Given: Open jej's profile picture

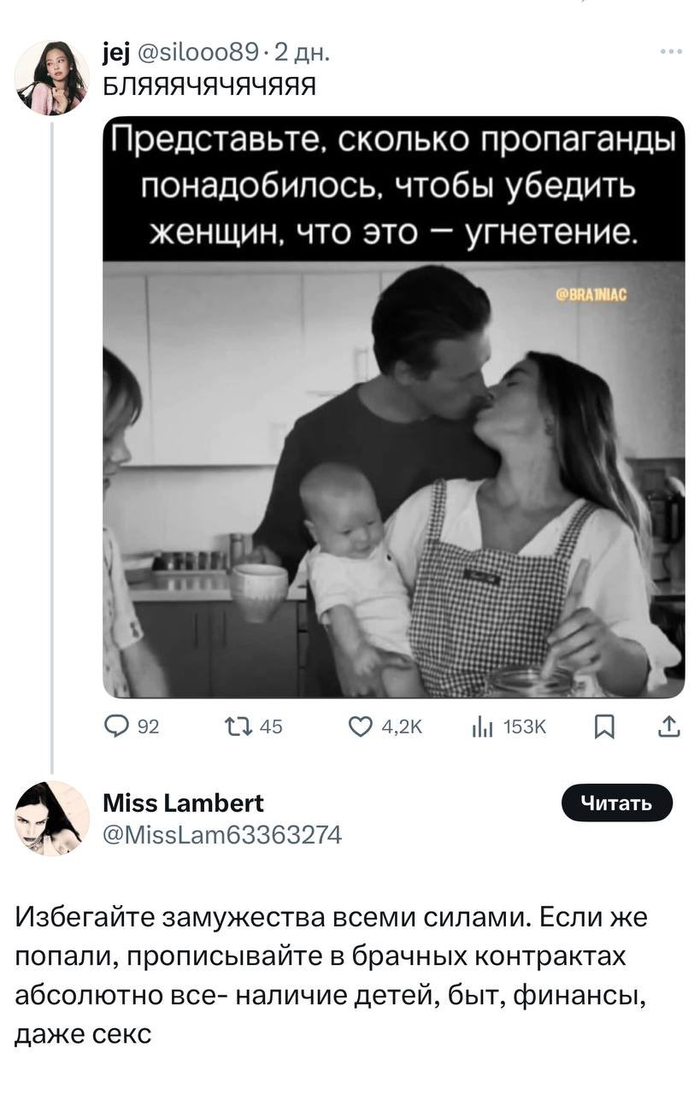Looking at the screenshot, I should pos(51,78).
